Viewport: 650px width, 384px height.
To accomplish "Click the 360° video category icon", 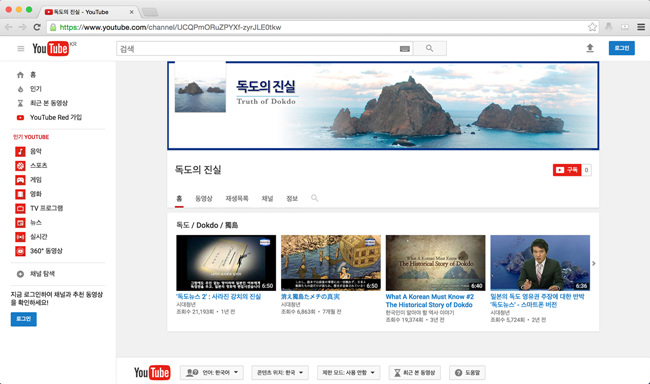I will click(x=20, y=251).
